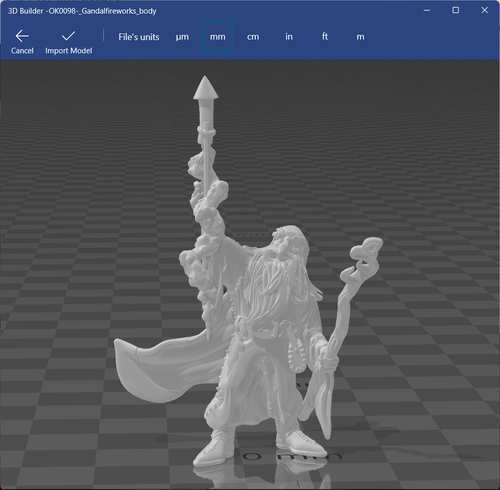Maximize the 3D Builder window

(x=455, y=10)
